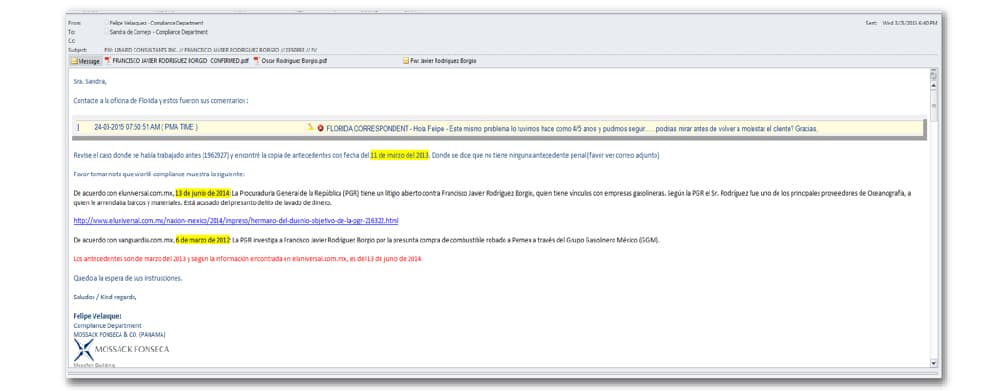The image size is (1000, 391).
Task: Click the greeting Sra. Sandra,
Action: (x=89, y=81)
